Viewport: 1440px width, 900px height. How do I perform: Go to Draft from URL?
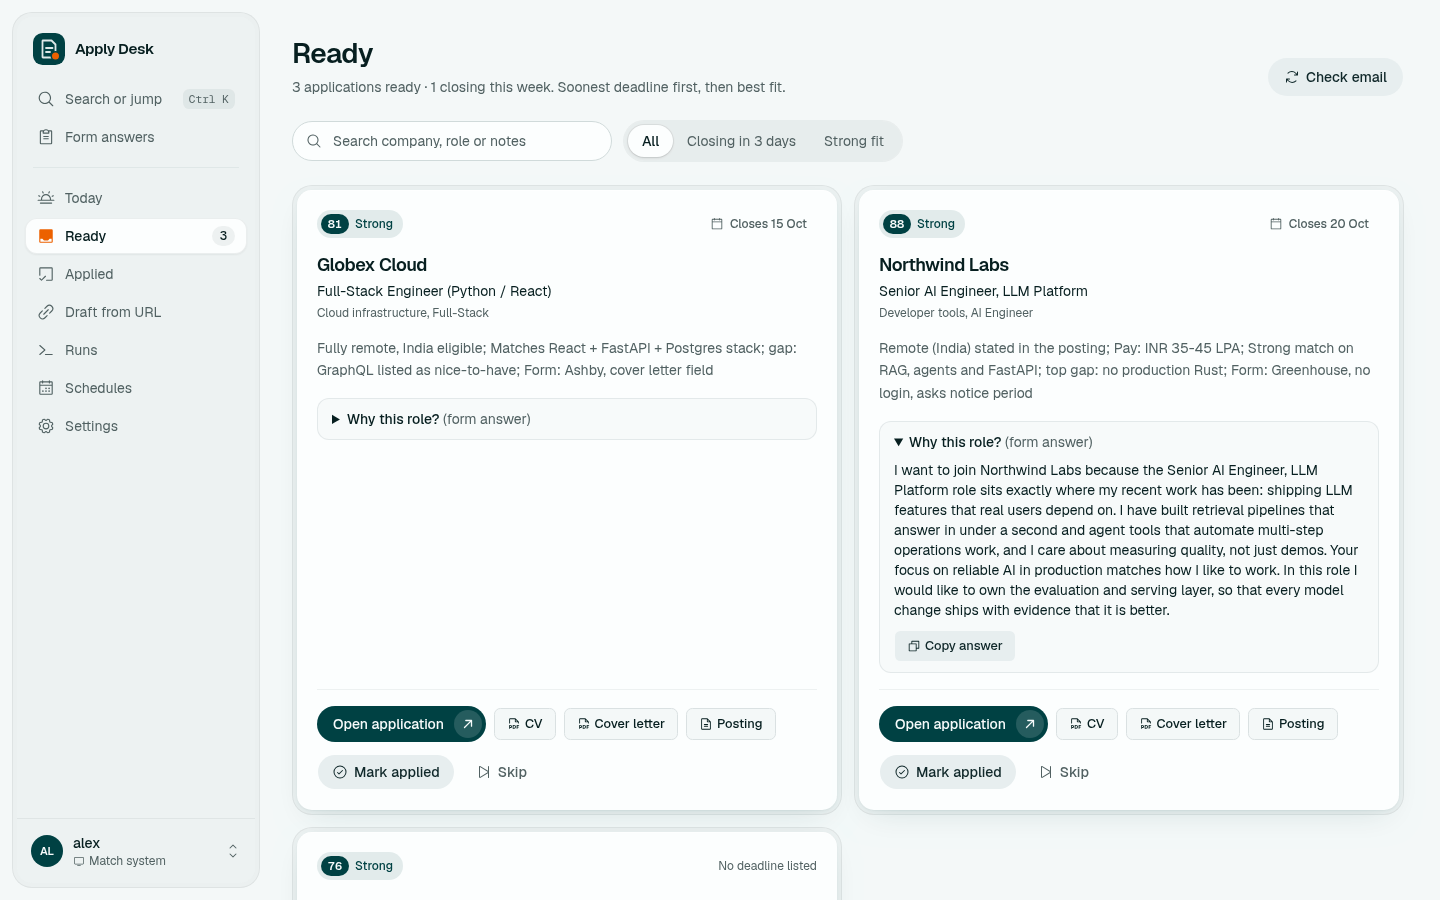[x=135, y=312]
